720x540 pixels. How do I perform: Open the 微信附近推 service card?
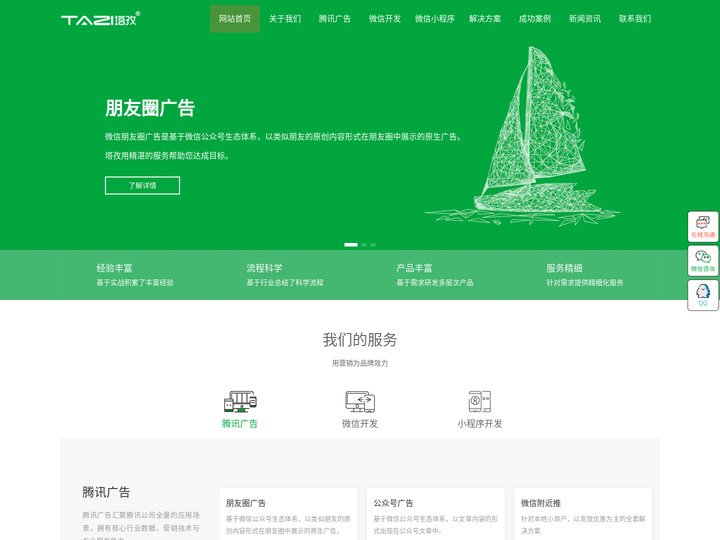point(583,514)
